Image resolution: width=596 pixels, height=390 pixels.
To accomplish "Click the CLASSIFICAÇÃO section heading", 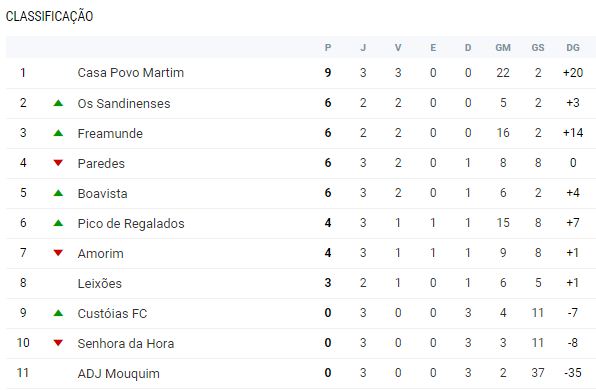I will 49,16.
